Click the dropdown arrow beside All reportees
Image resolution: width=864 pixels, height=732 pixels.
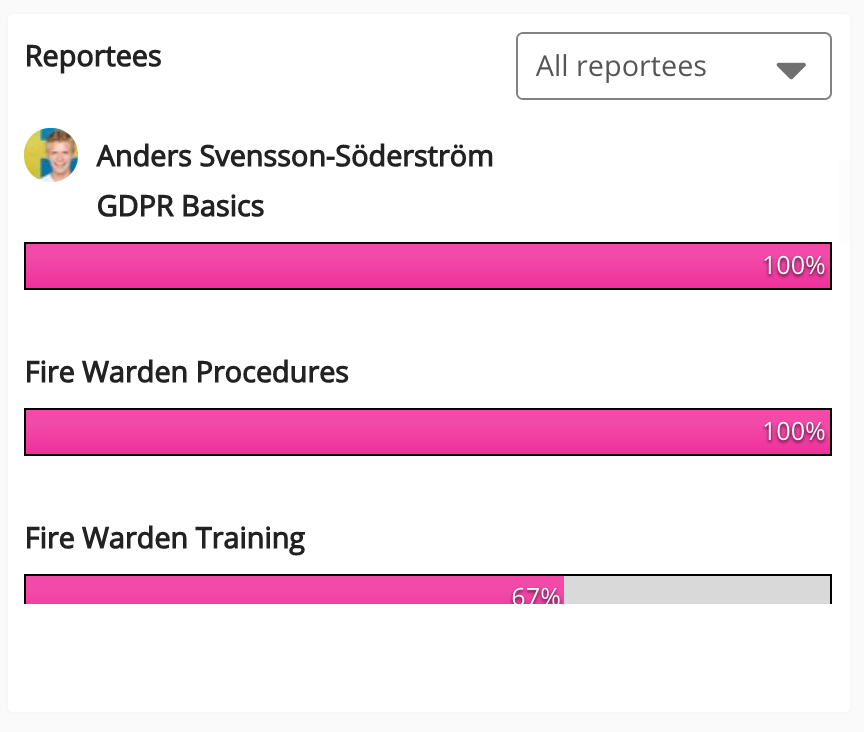(791, 70)
